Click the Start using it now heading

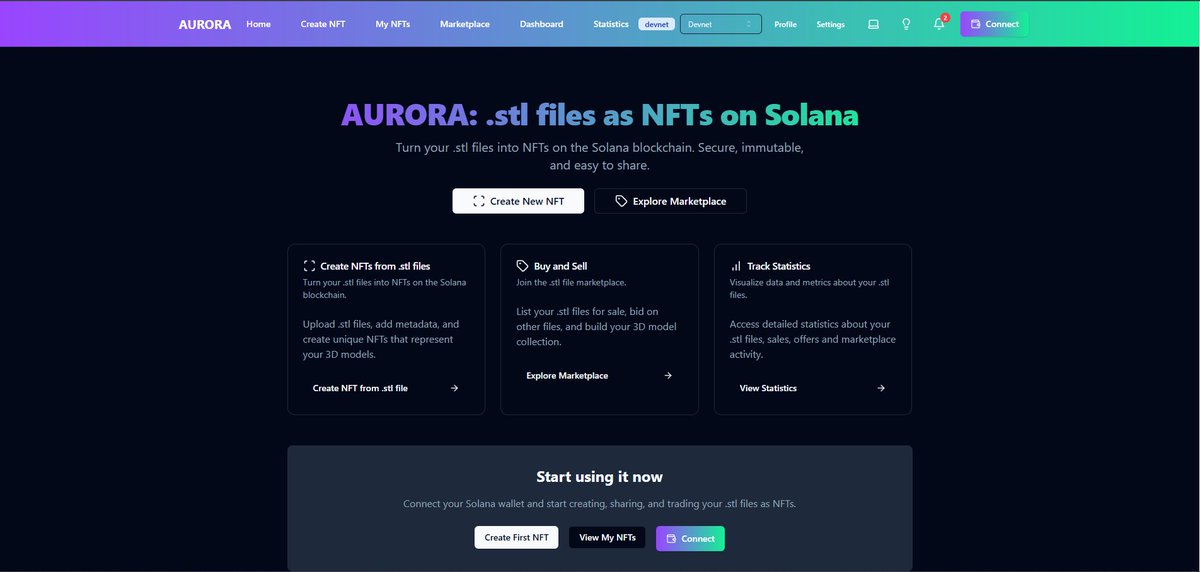[x=599, y=477]
